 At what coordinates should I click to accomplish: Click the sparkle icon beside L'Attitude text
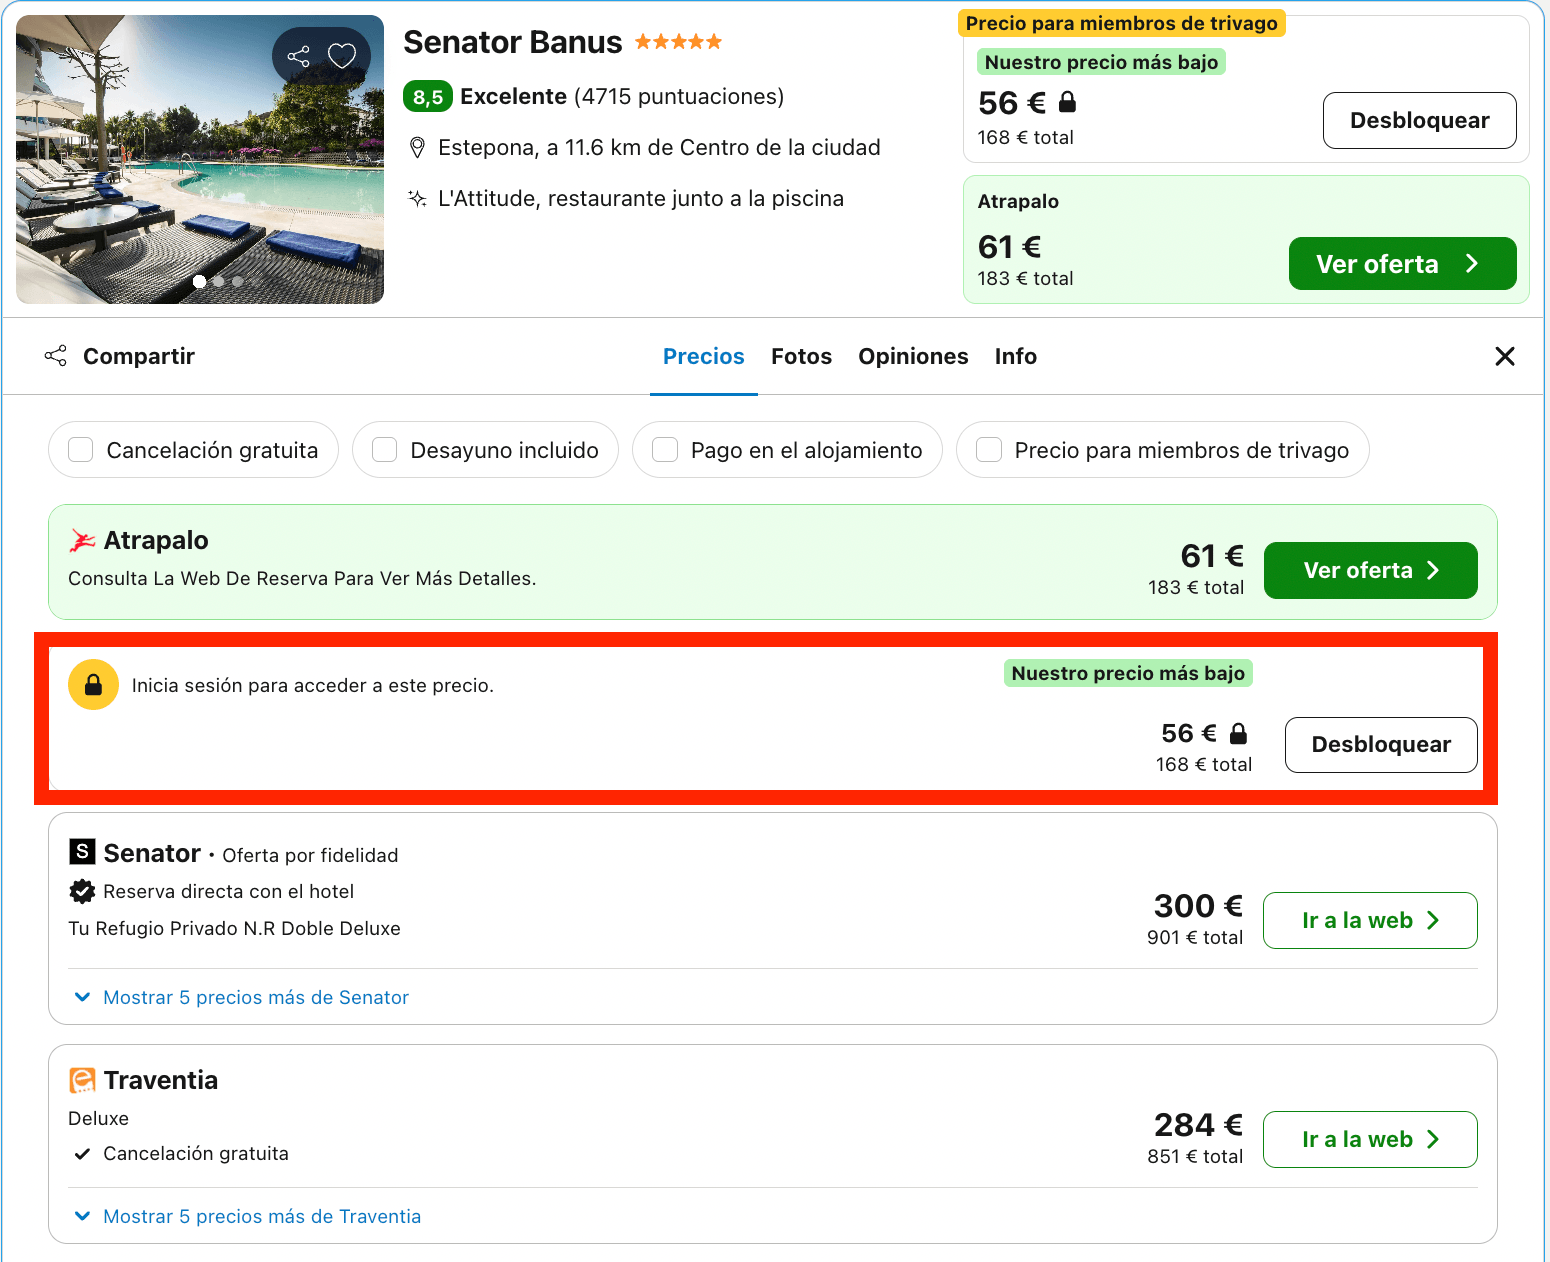pyautogui.click(x=417, y=198)
